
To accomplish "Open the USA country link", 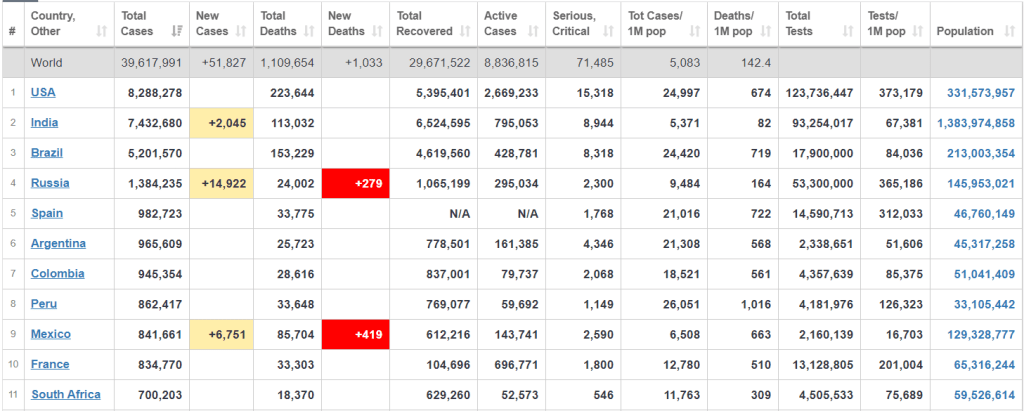I will [43, 92].
